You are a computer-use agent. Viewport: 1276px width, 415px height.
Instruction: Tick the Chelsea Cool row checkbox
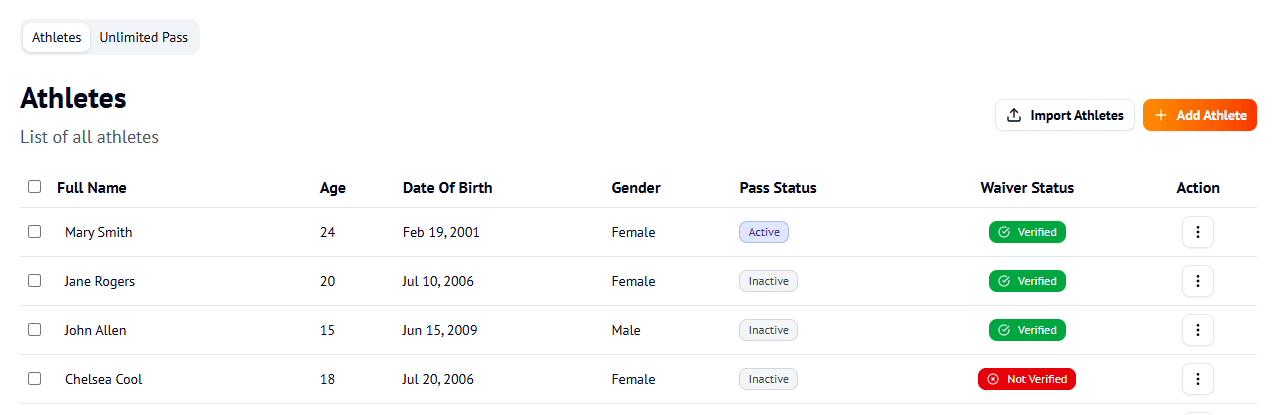[x=35, y=379]
